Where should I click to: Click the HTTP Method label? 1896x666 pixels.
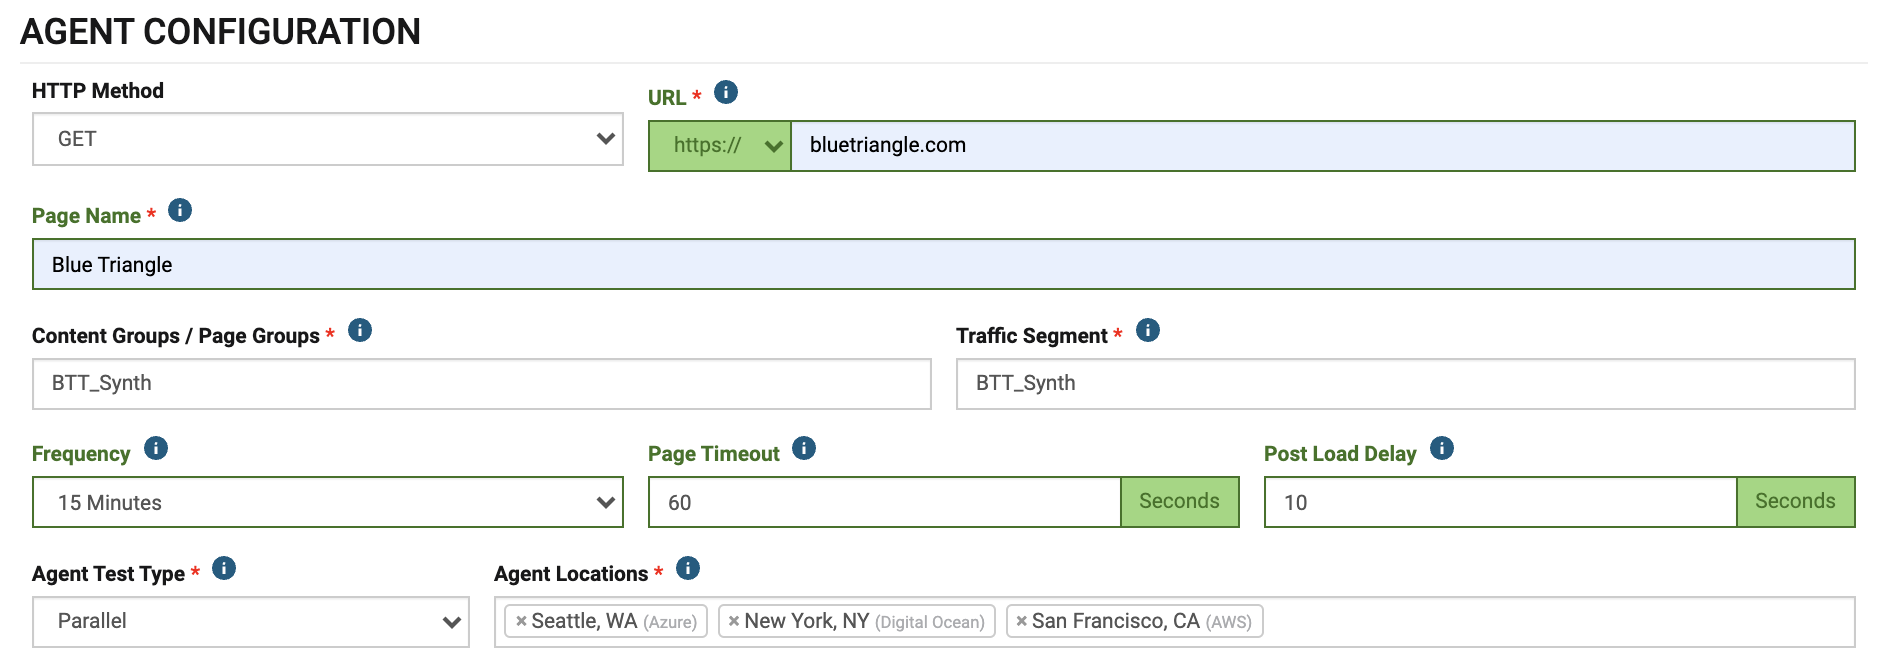98,91
